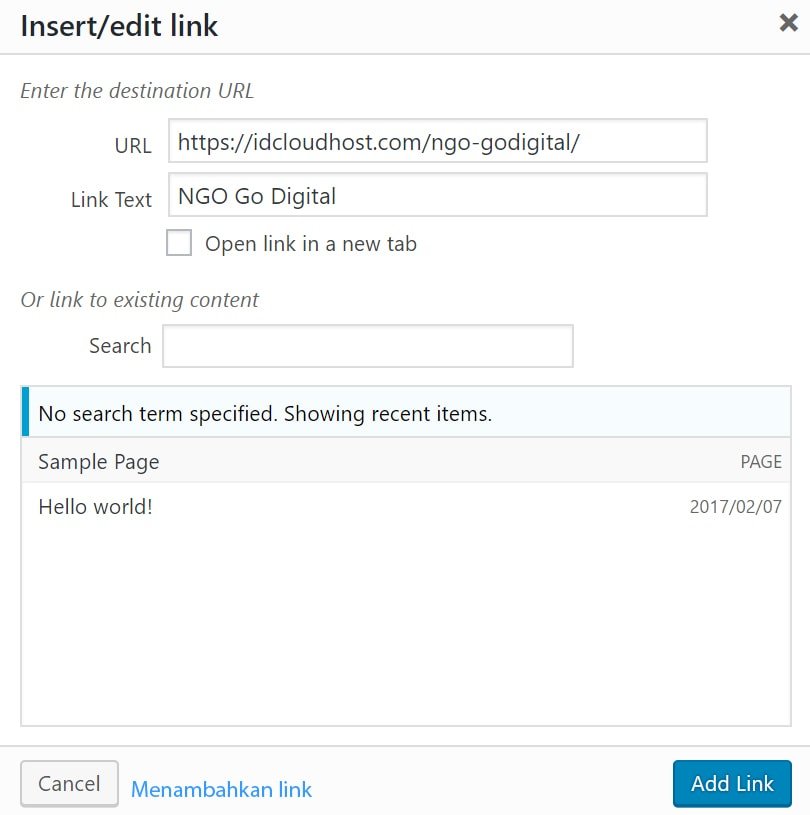Click inside the URL field with the idcloudhost address

437,141
